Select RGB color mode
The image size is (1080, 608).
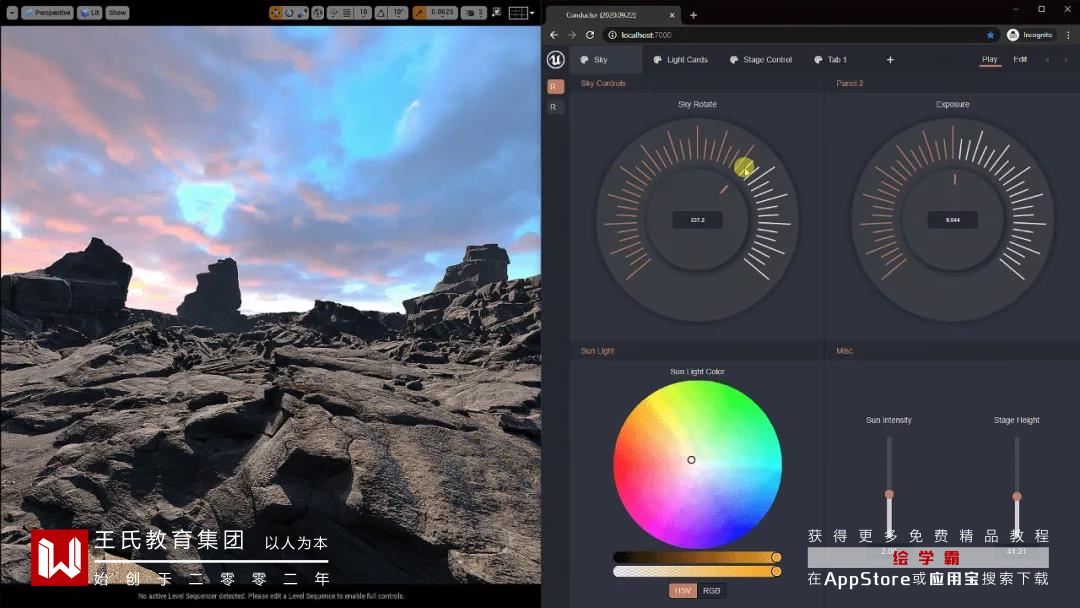(712, 591)
